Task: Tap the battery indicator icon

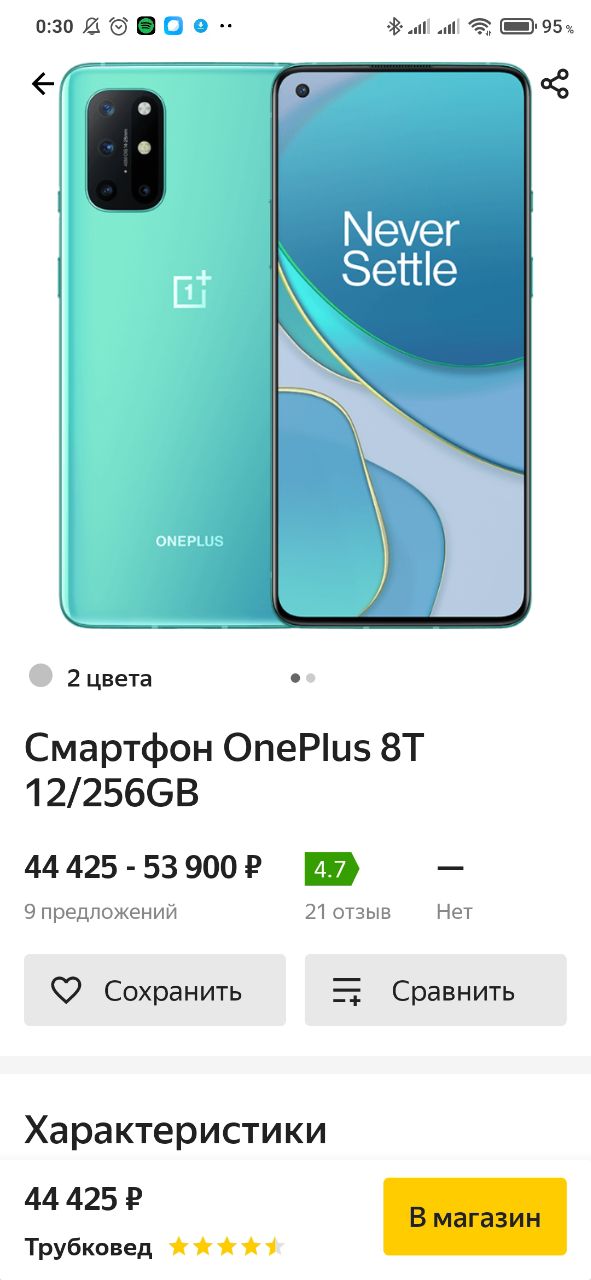Action: click(x=517, y=27)
